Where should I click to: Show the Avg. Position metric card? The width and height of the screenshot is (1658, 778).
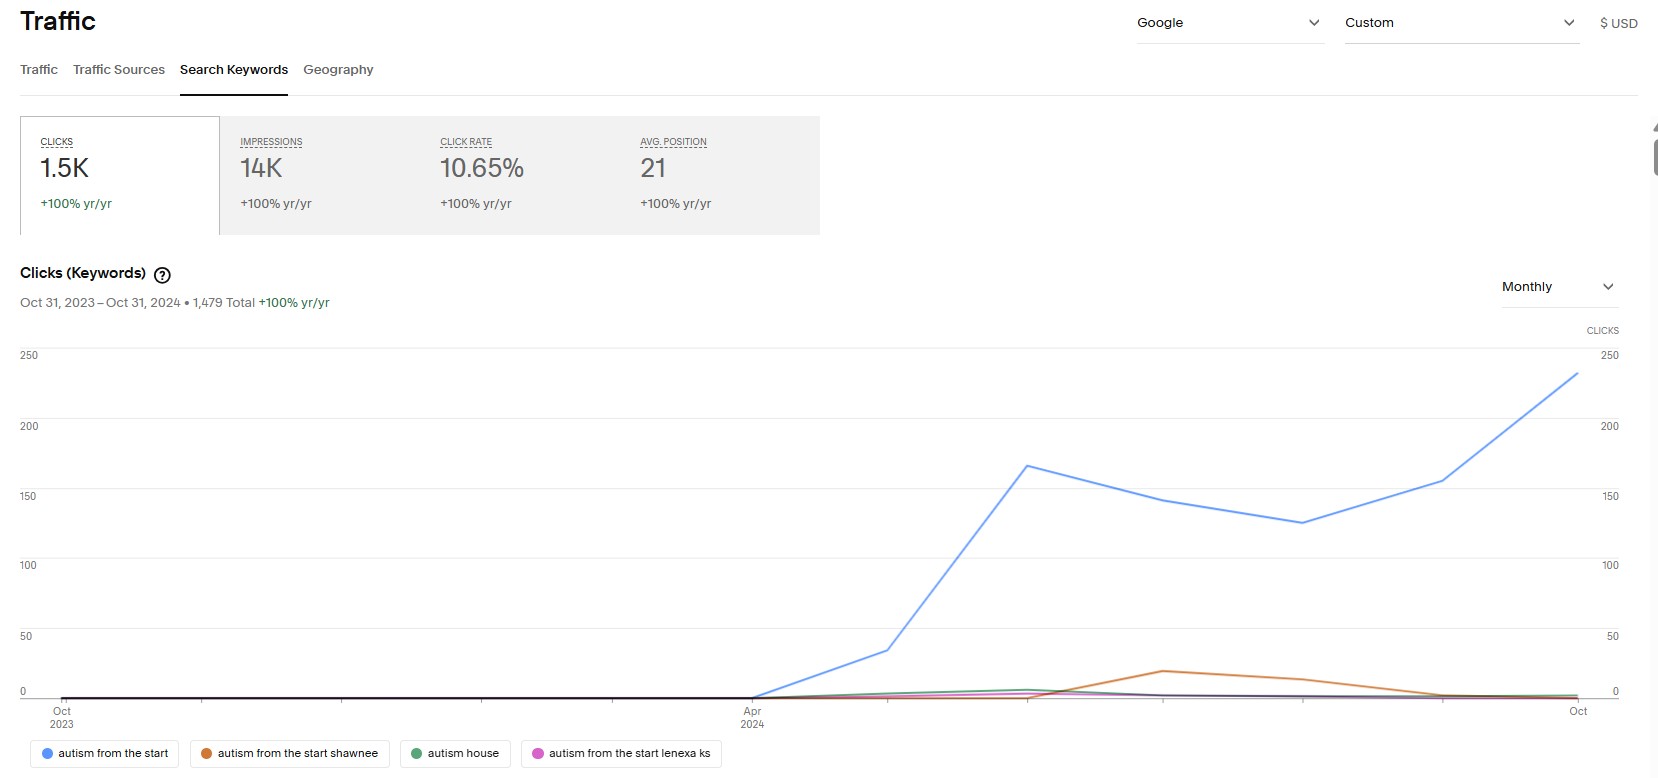click(x=720, y=176)
